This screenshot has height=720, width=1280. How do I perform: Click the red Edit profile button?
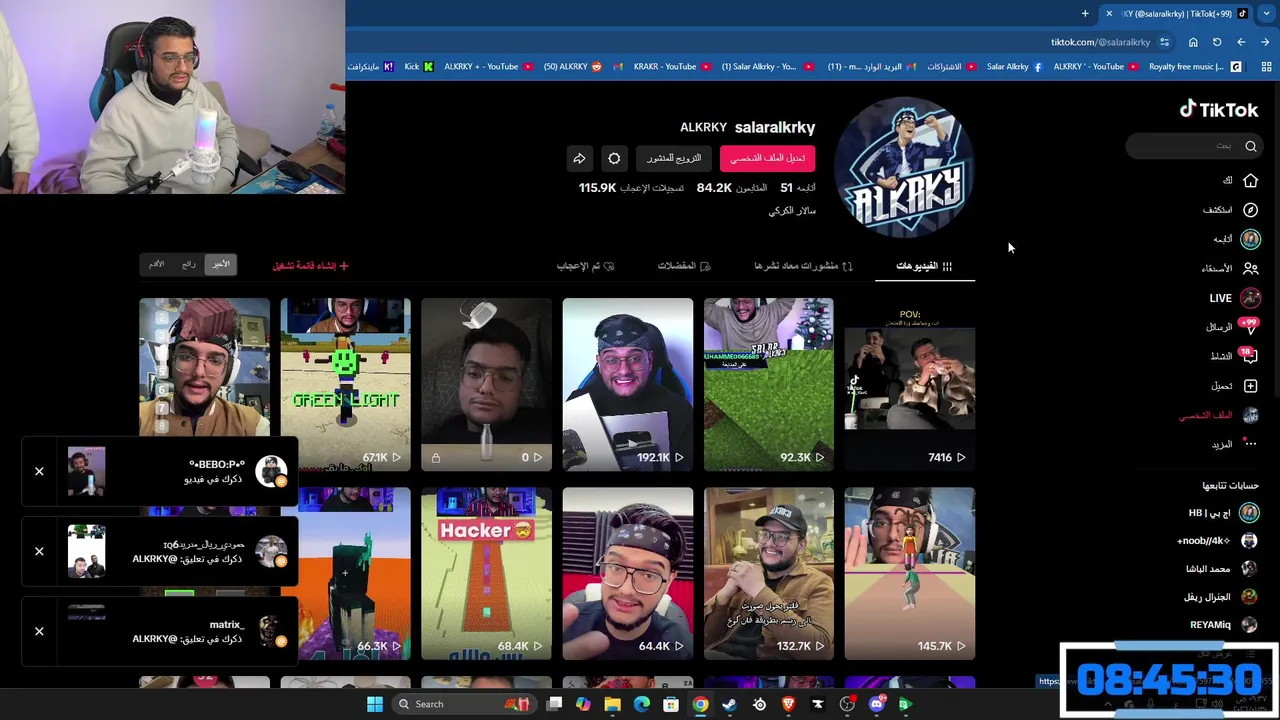tap(767, 158)
